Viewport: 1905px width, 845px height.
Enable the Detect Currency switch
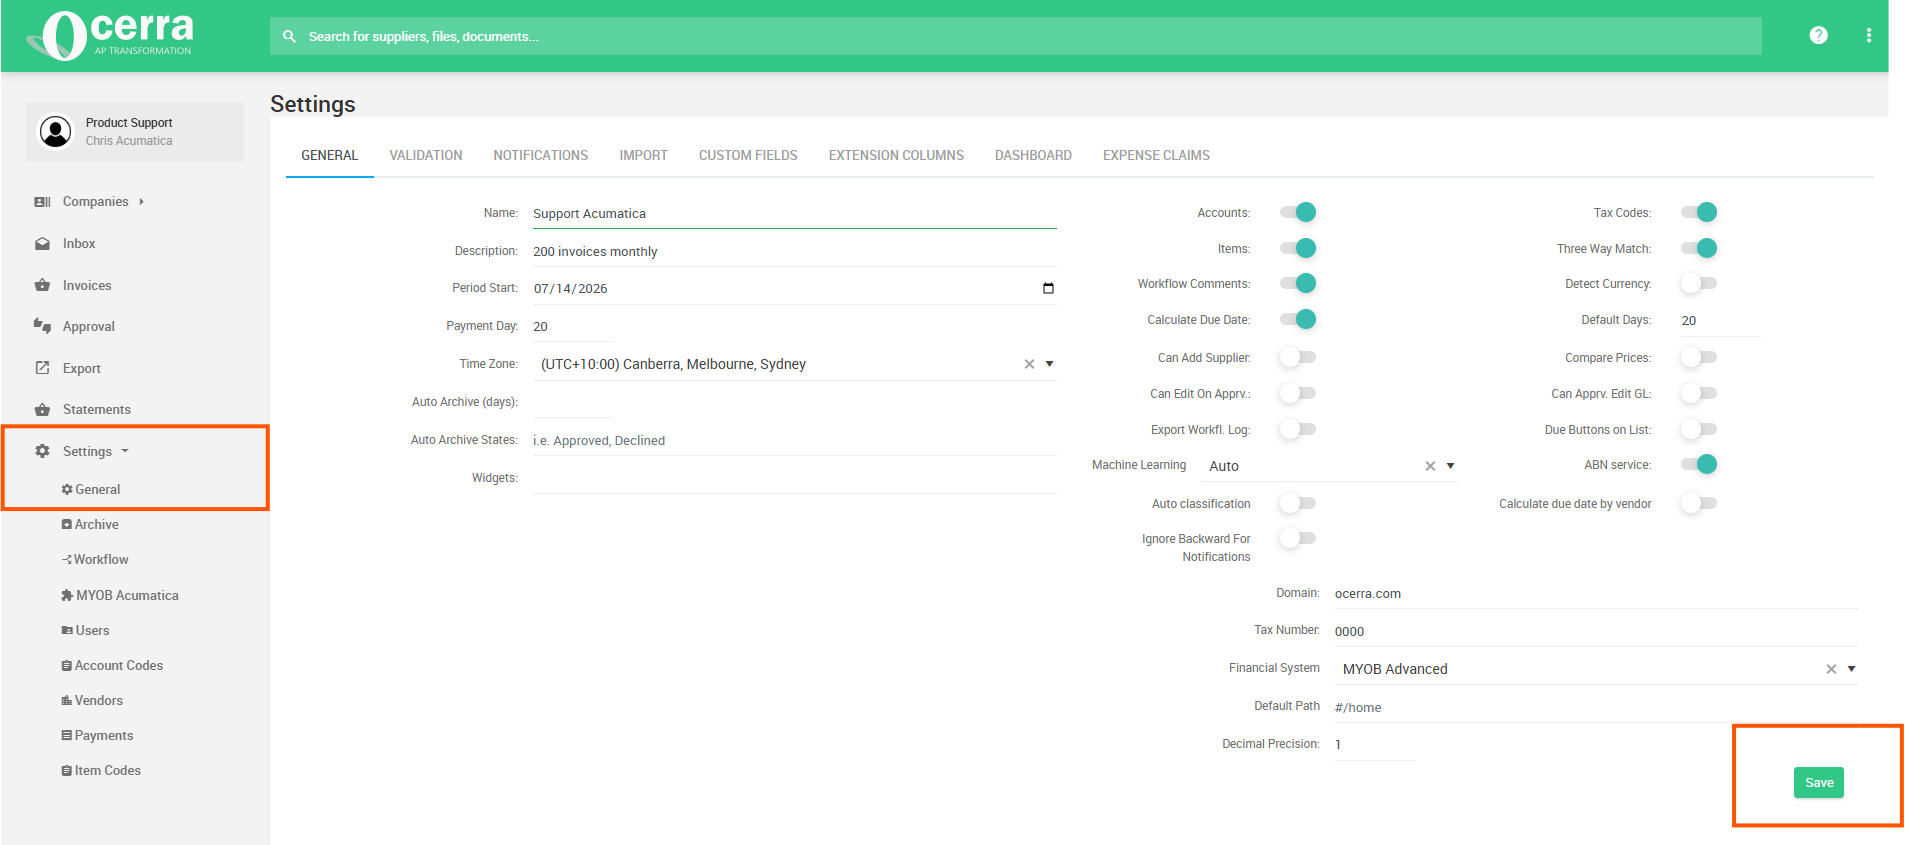tap(1699, 283)
